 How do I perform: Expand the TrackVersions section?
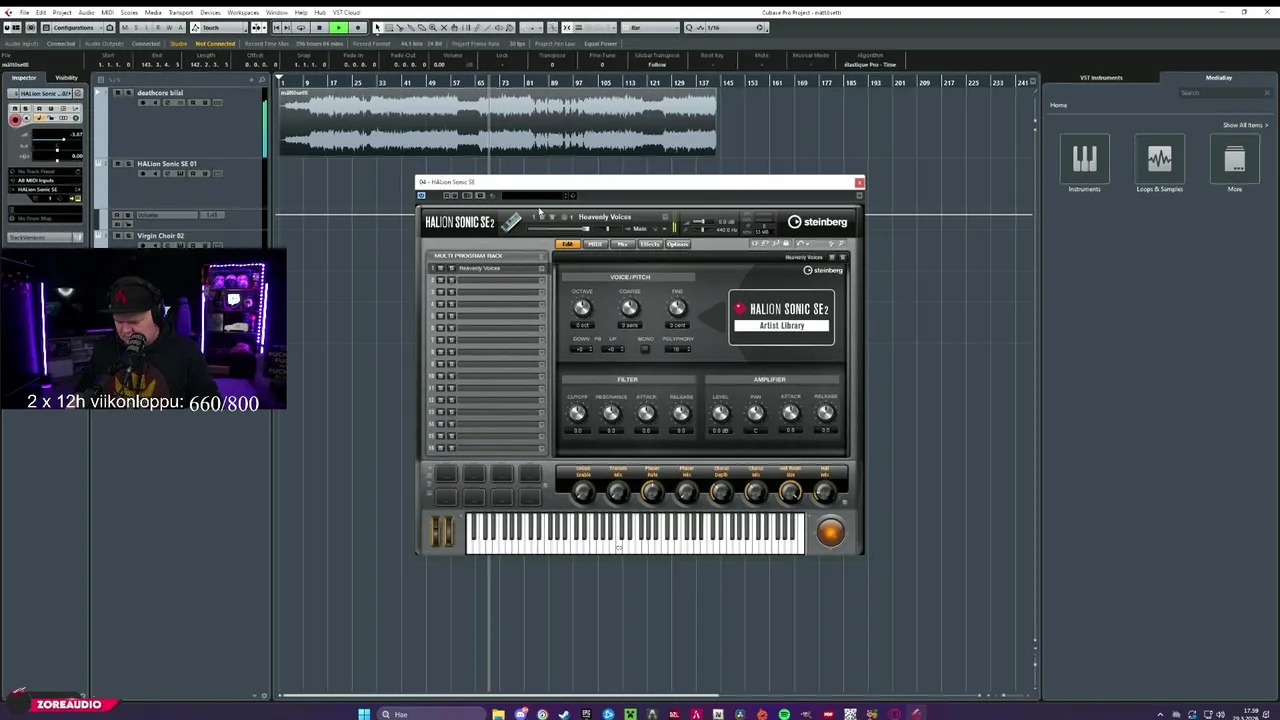(x=45, y=237)
